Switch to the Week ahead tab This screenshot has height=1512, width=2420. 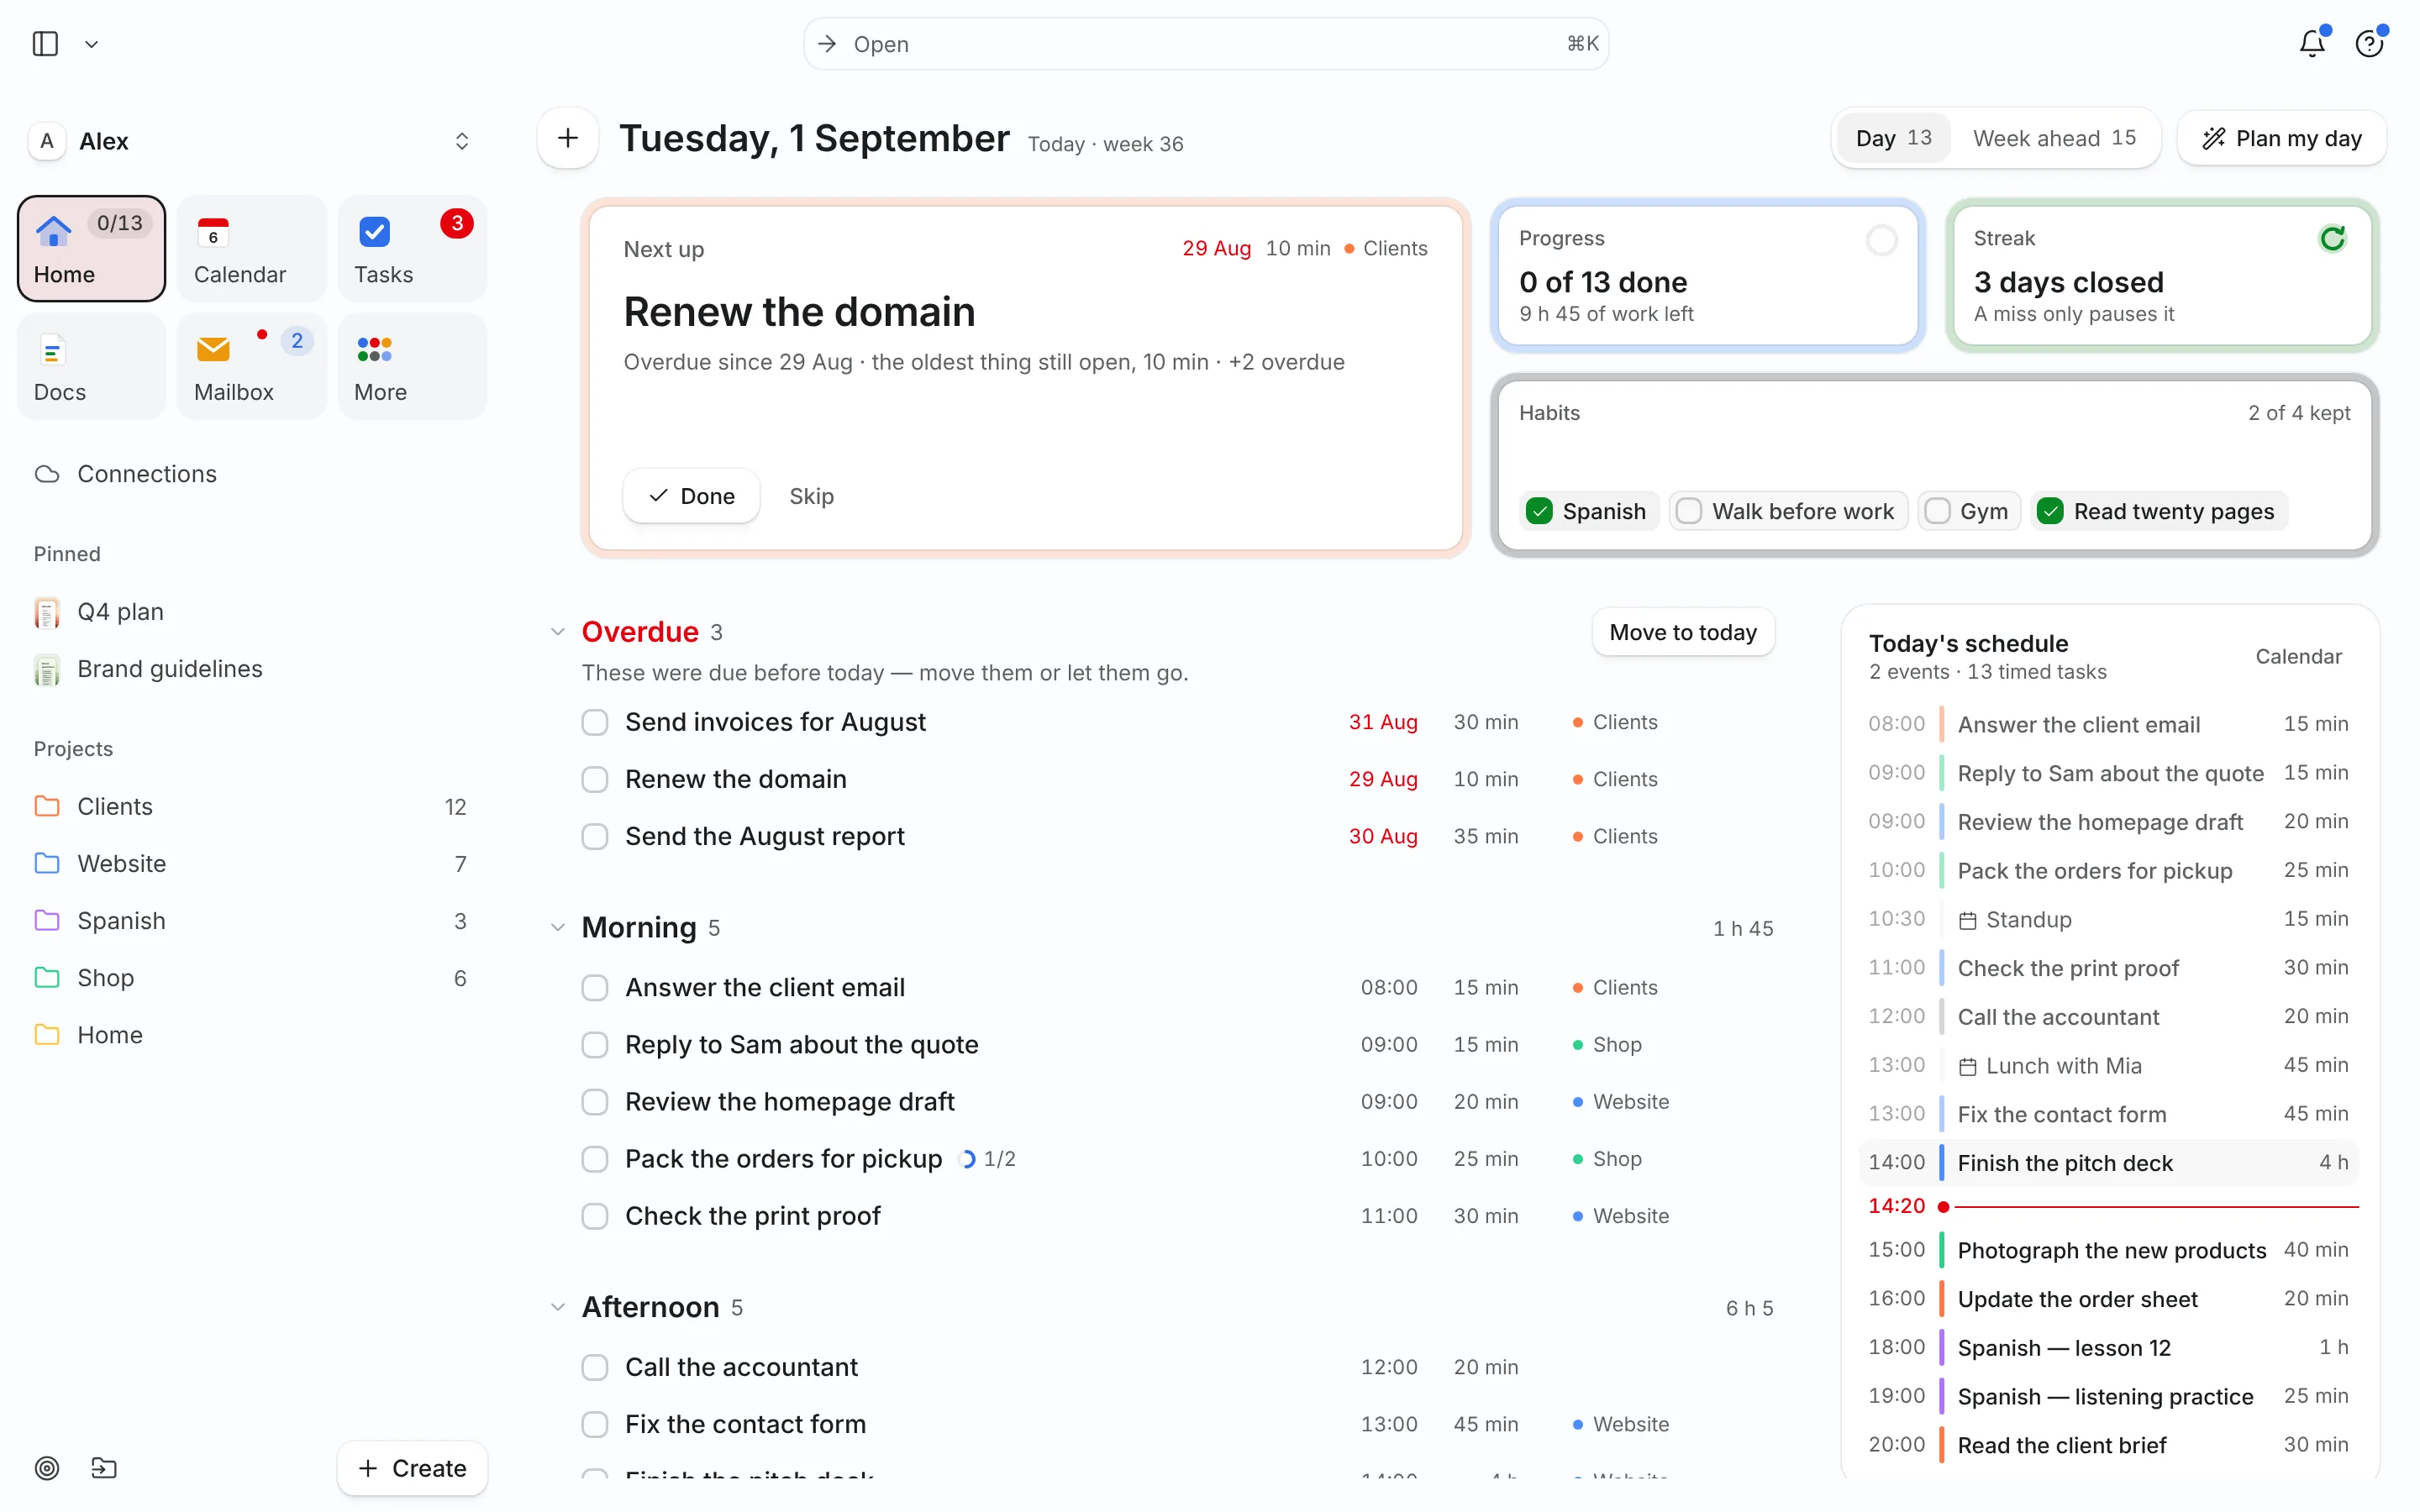2054,138
